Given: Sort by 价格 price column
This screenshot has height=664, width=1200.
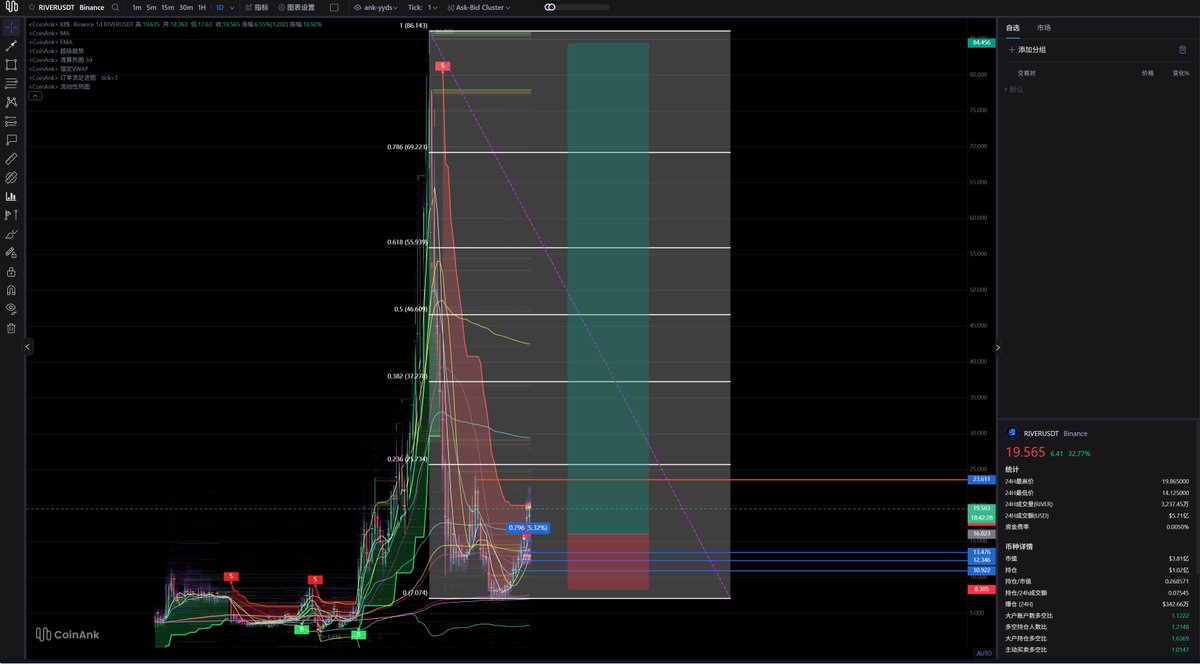Looking at the screenshot, I should [x=1147, y=73].
